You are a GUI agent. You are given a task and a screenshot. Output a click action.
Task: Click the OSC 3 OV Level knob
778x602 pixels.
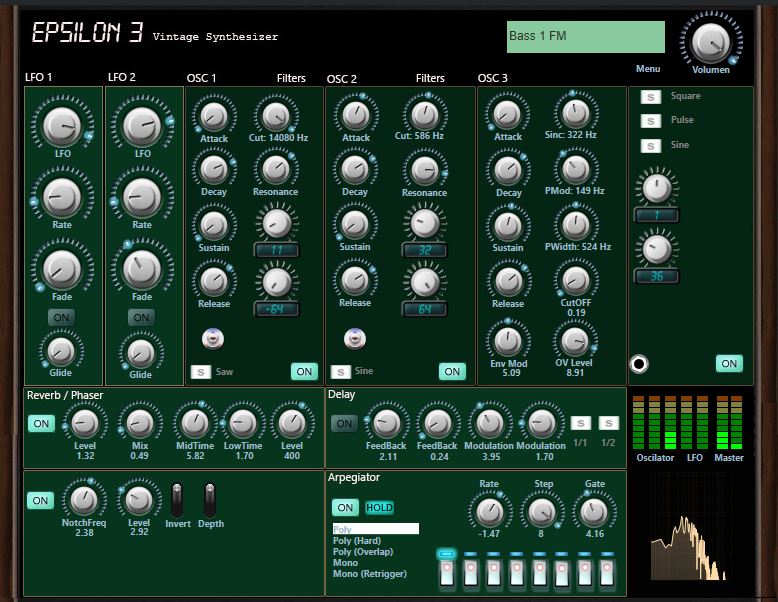pyautogui.click(x=575, y=340)
